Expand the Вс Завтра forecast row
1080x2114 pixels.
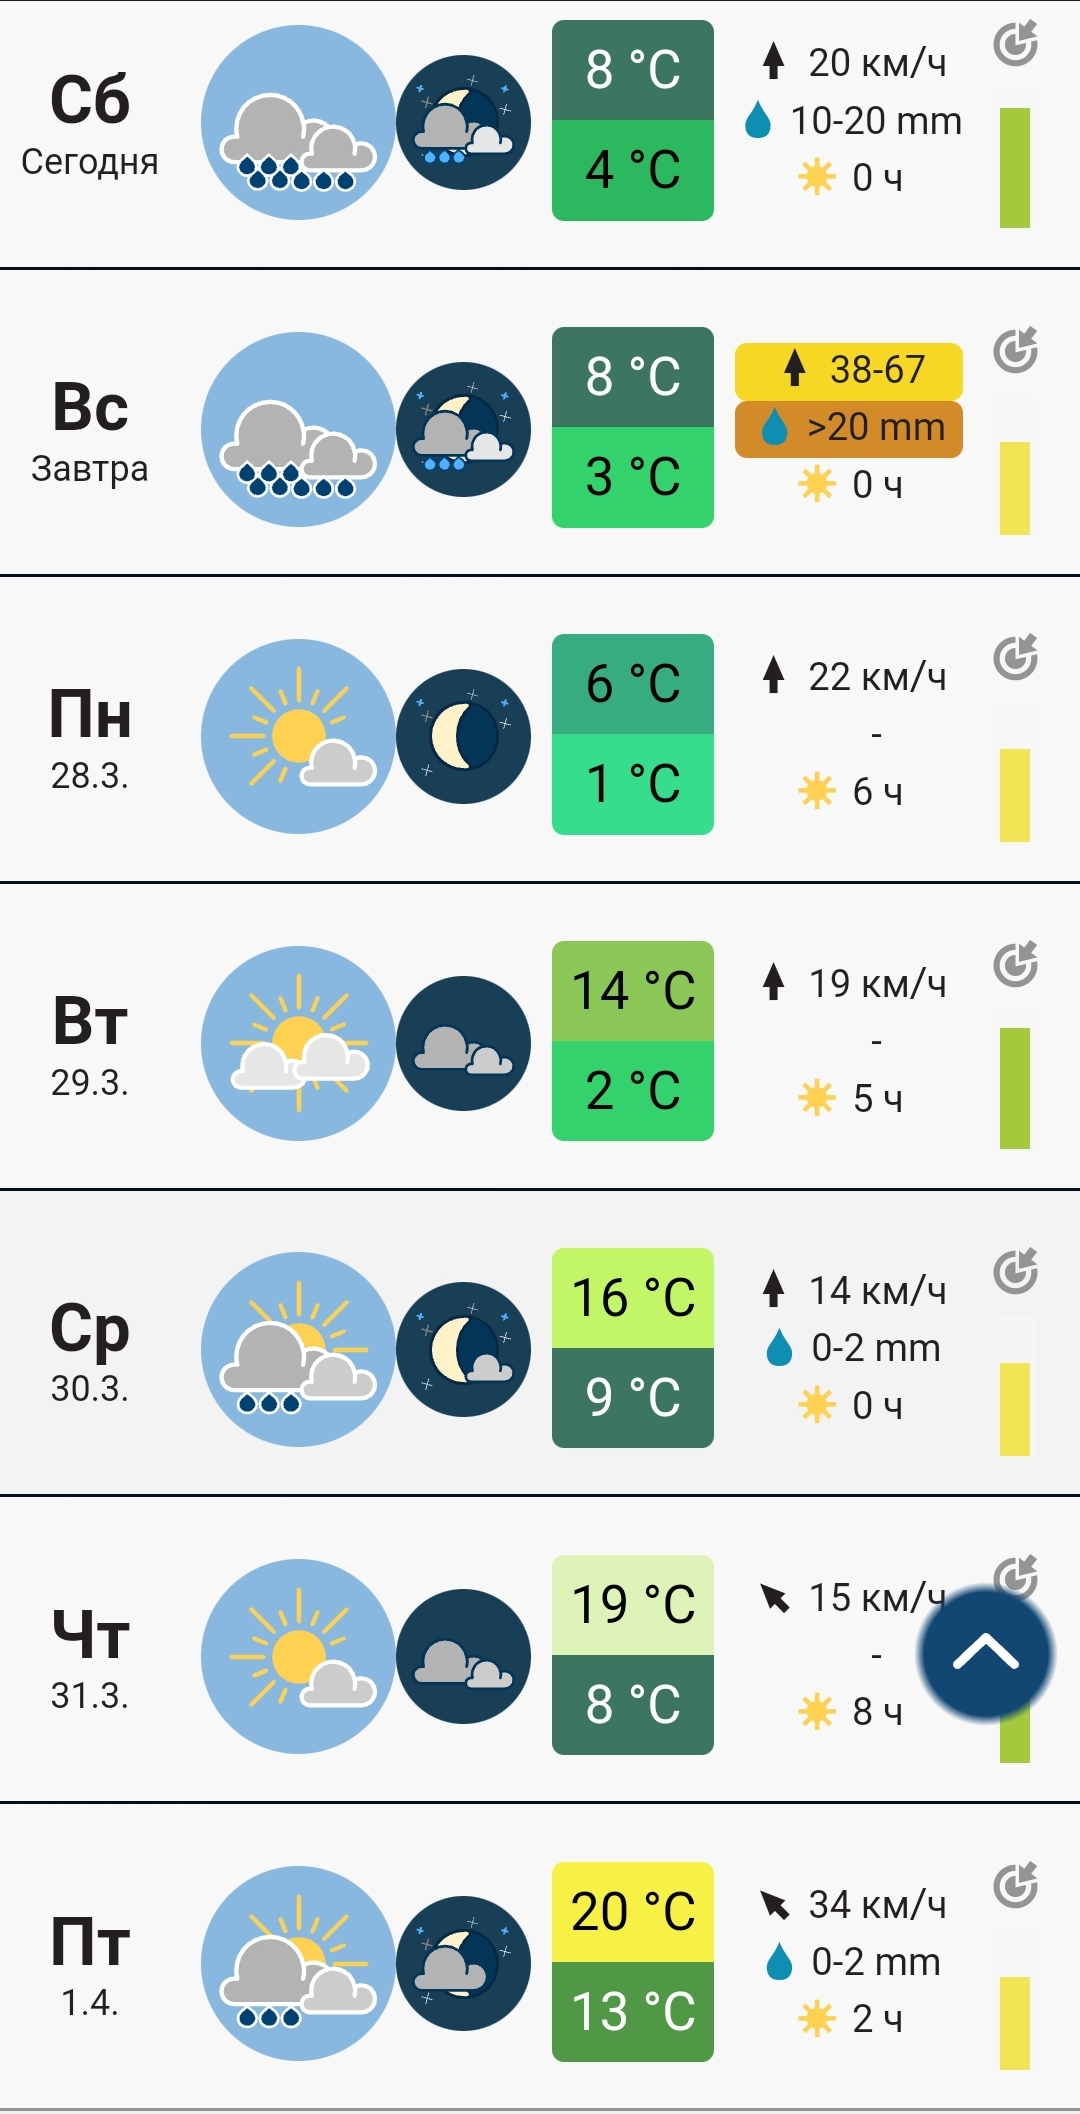click(x=90, y=430)
